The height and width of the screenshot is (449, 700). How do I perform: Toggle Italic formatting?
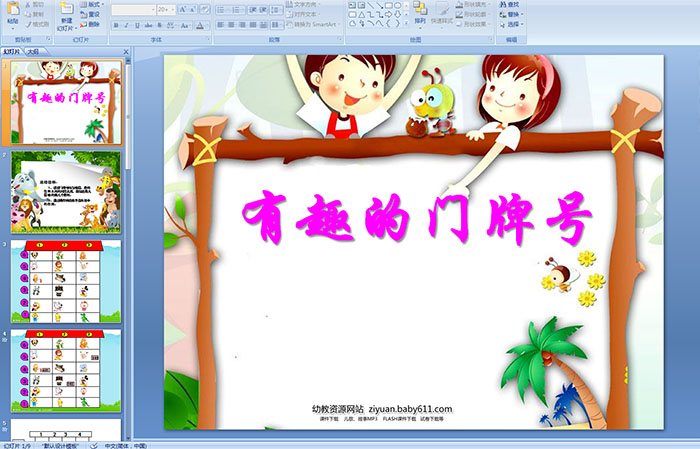tap(126, 25)
